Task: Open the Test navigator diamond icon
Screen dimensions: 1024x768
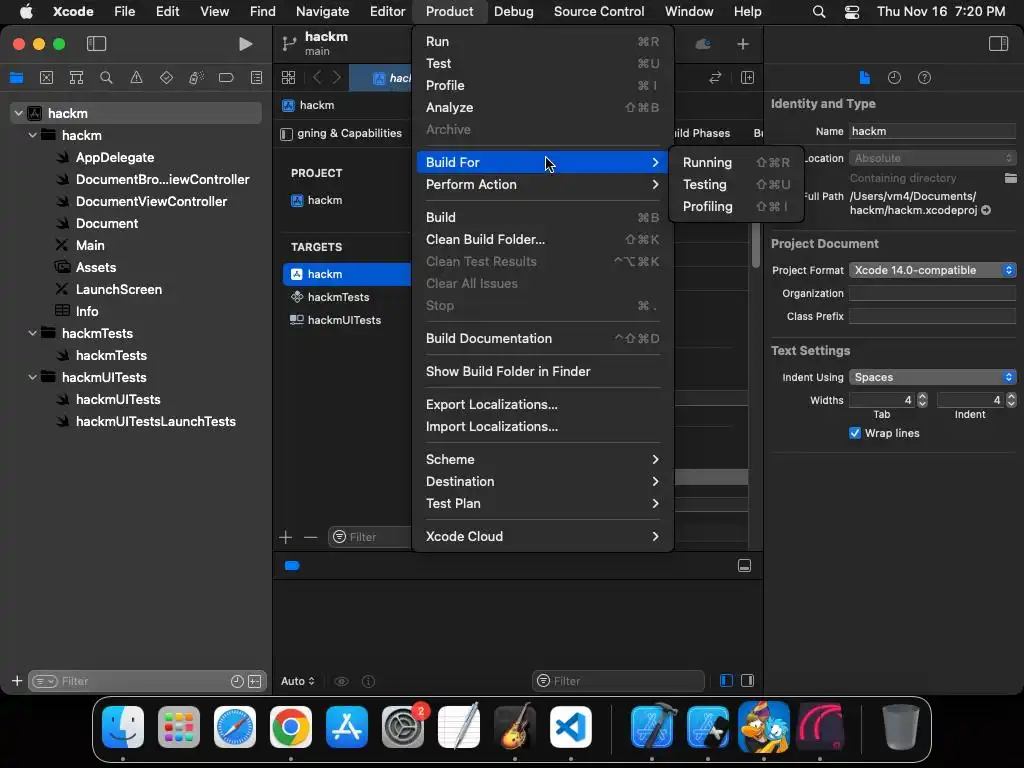Action: [x=167, y=78]
